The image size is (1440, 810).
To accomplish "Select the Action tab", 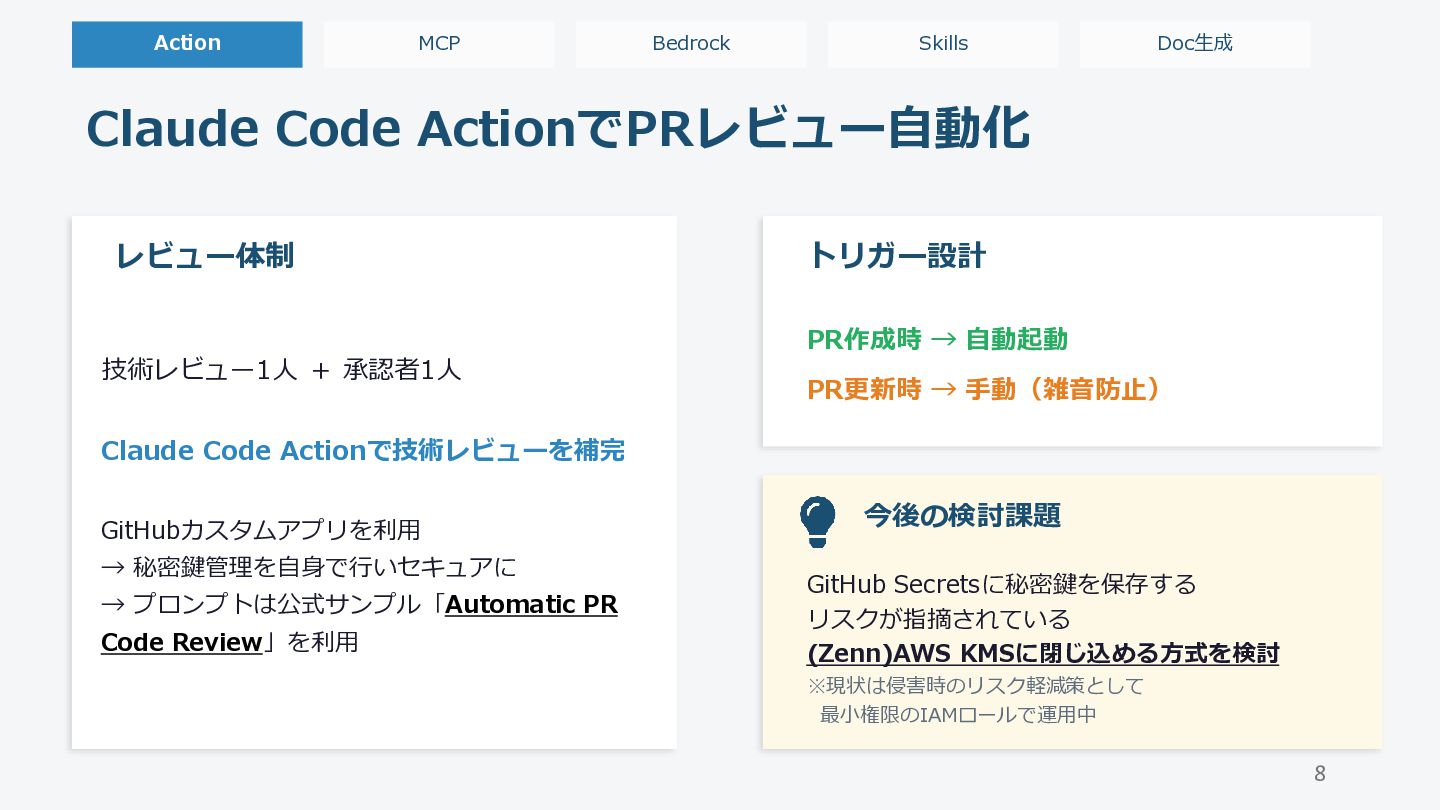I will (x=187, y=44).
